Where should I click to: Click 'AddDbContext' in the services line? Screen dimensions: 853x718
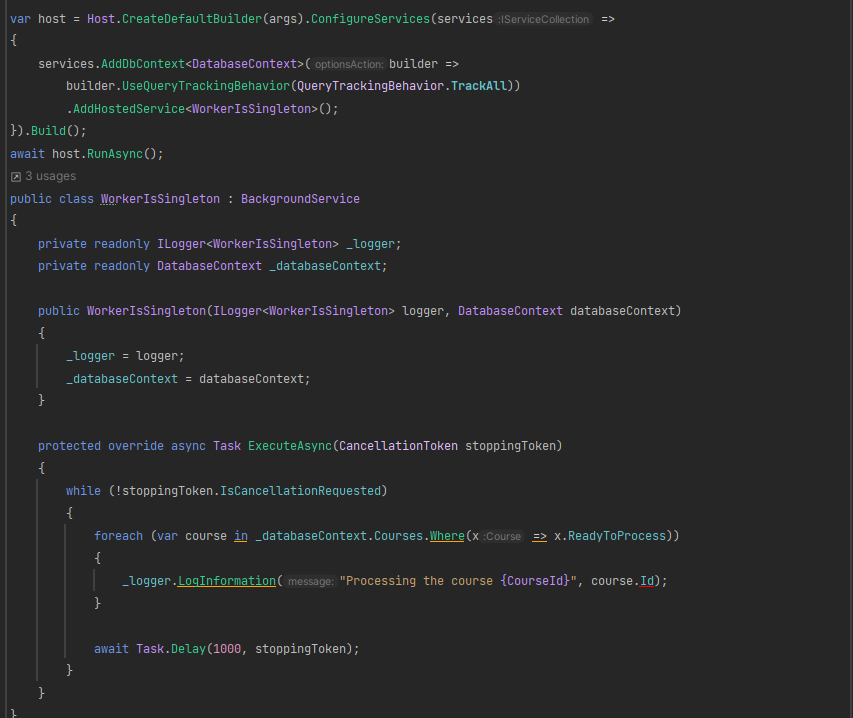tap(143, 64)
